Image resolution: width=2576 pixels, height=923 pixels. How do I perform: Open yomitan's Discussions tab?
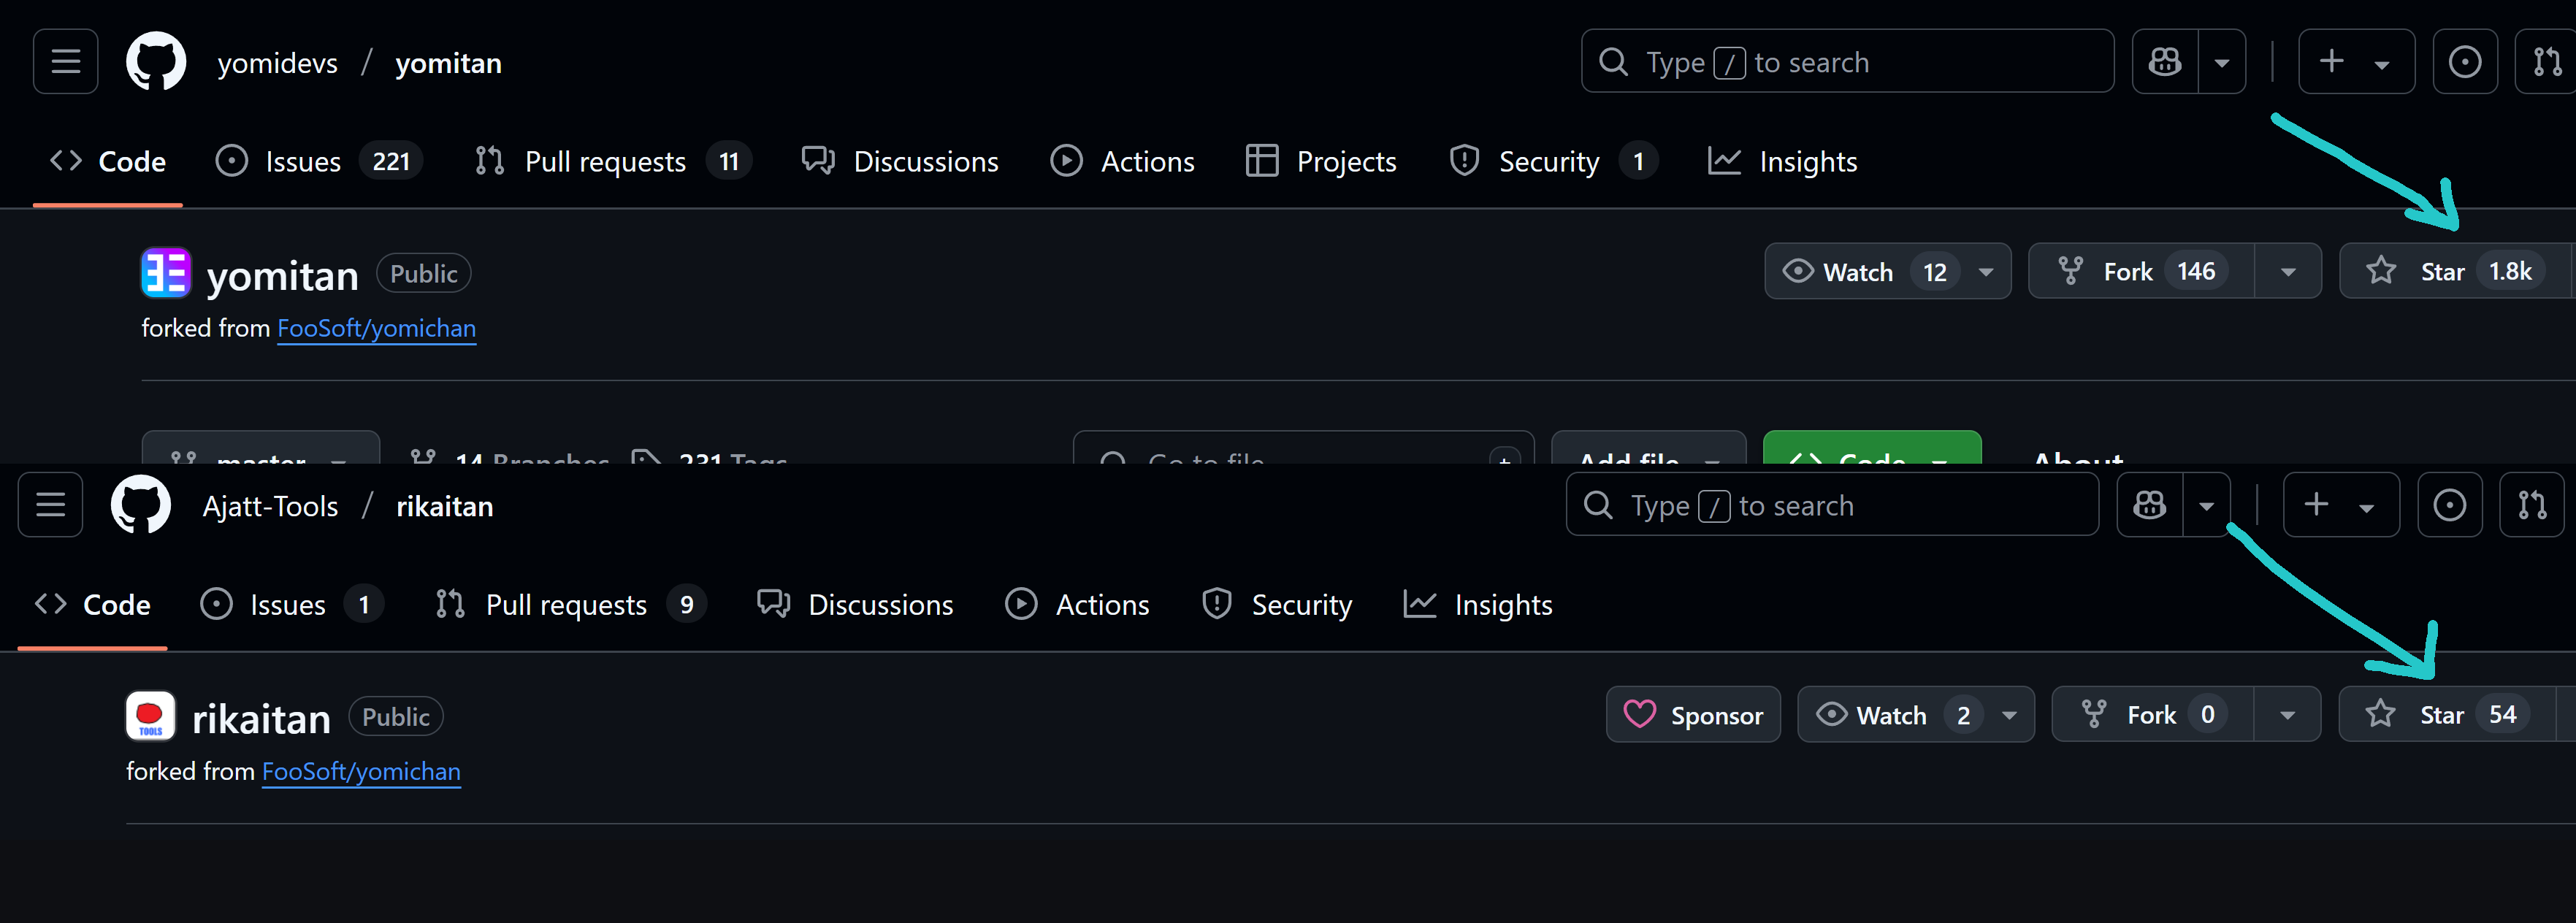click(900, 161)
